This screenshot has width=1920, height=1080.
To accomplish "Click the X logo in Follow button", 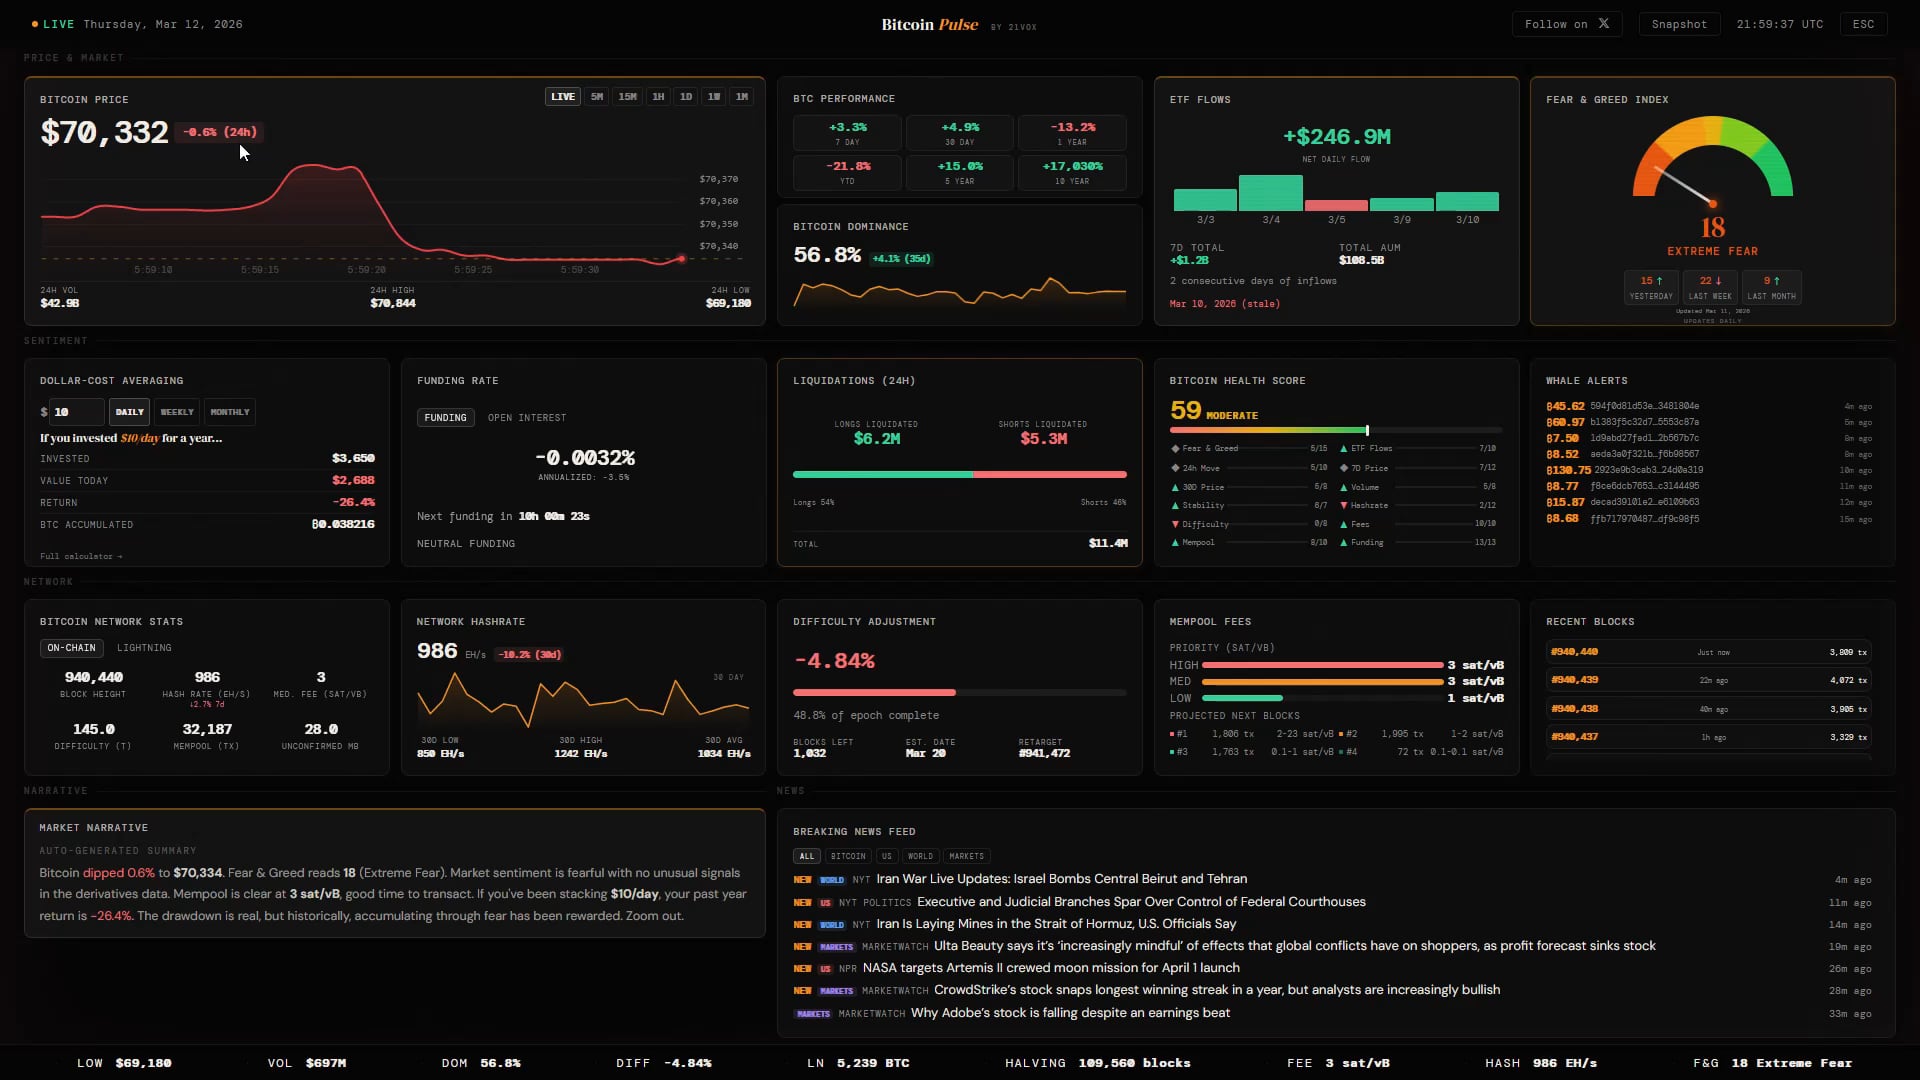I will click(x=1604, y=24).
